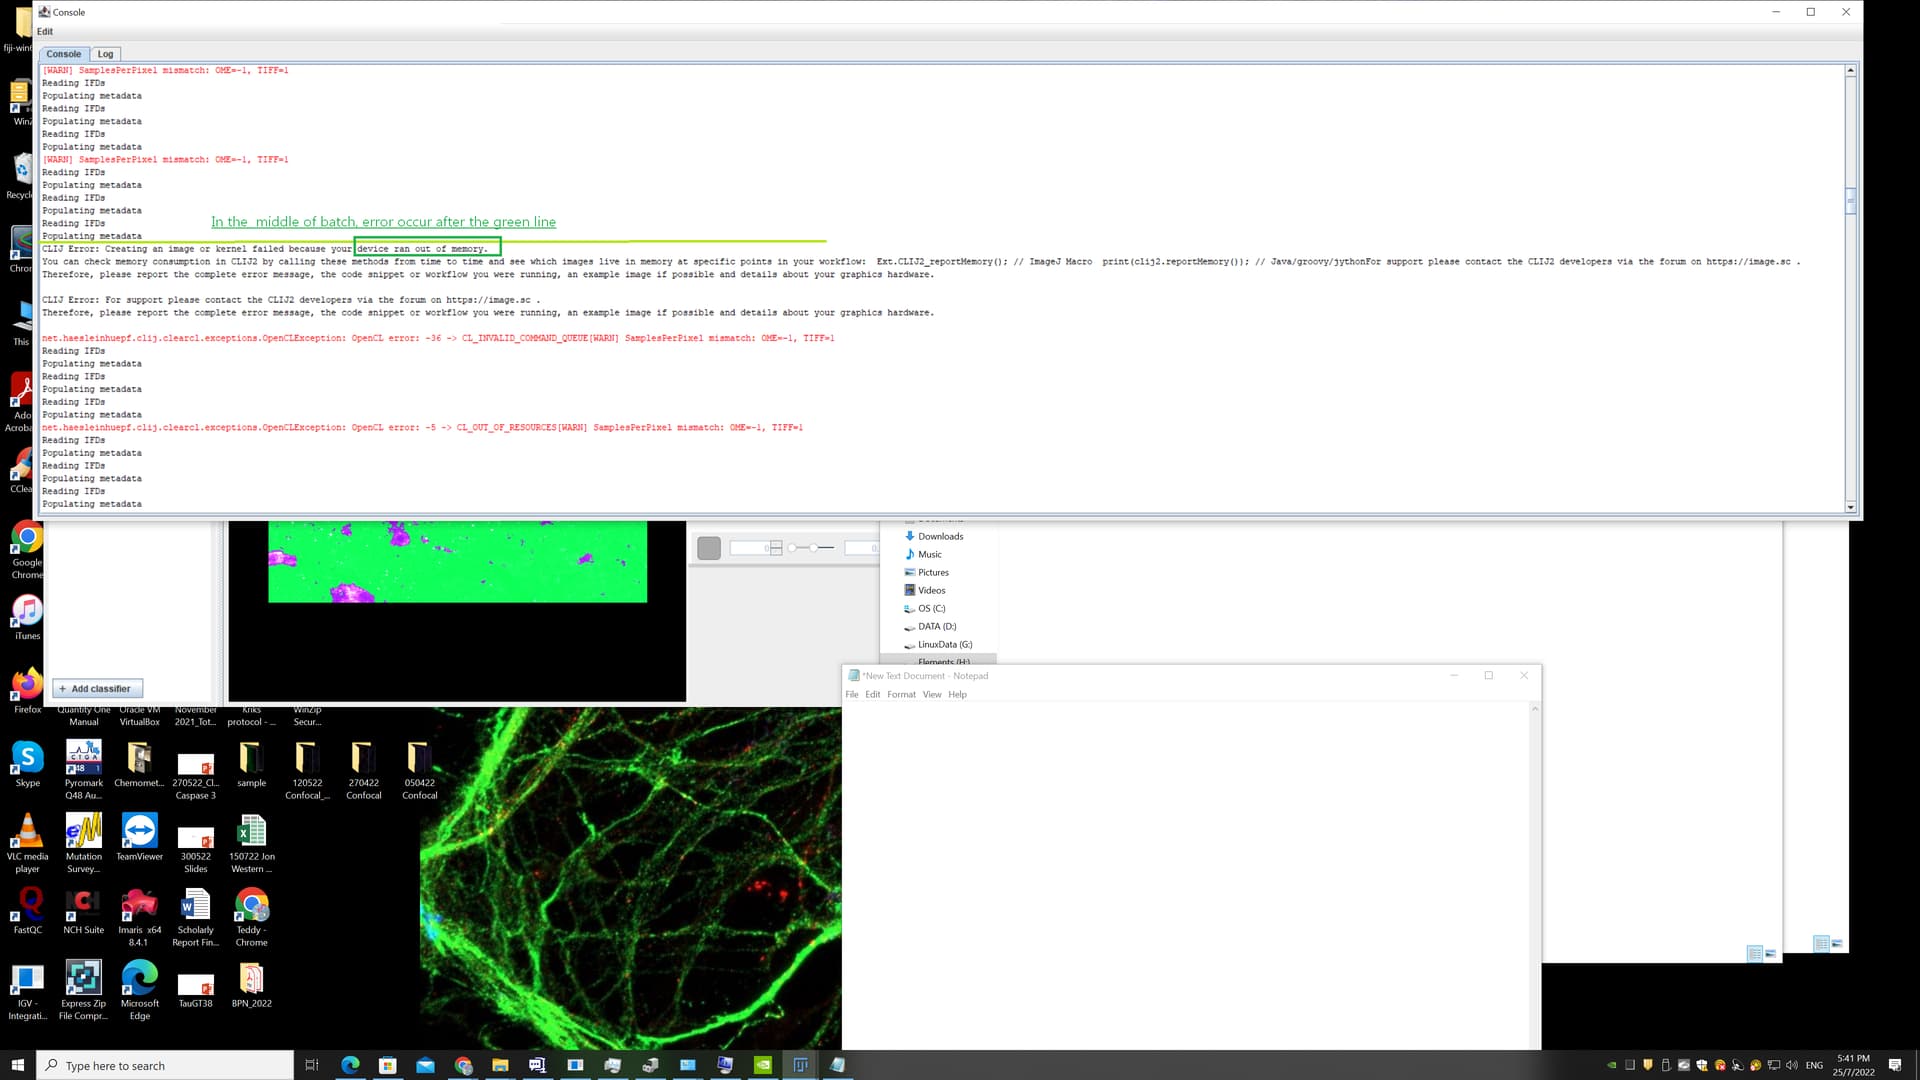Open the console Edit menu
1920x1080 pixels.
(x=45, y=31)
